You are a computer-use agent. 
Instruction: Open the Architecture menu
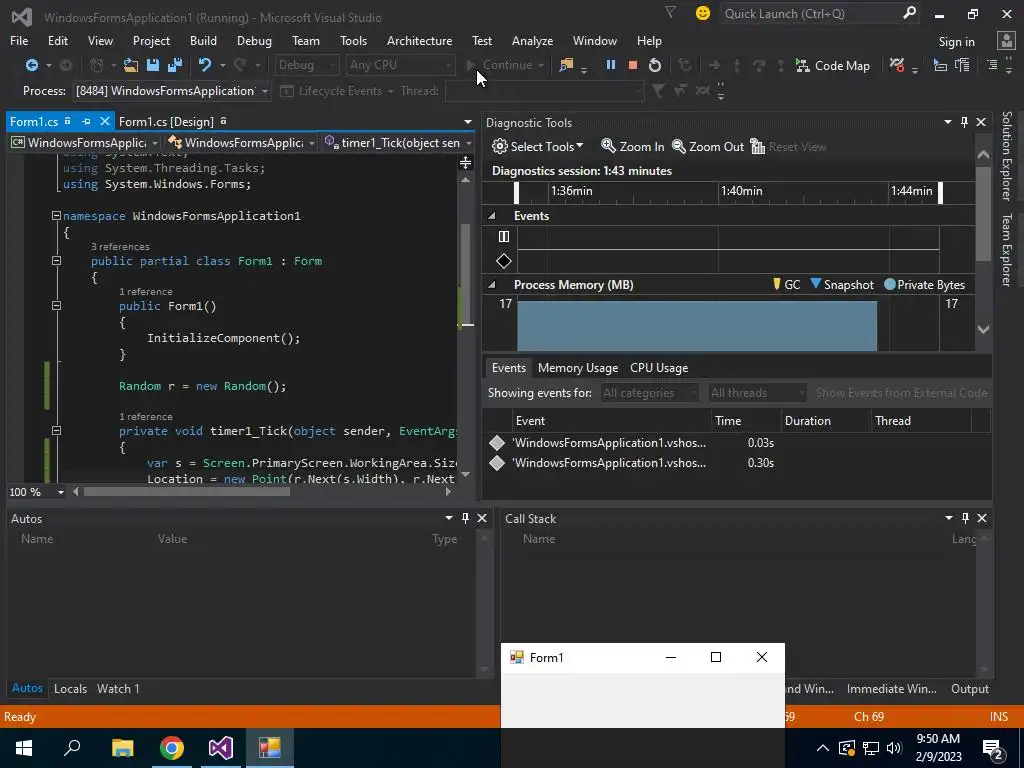pos(419,40)
